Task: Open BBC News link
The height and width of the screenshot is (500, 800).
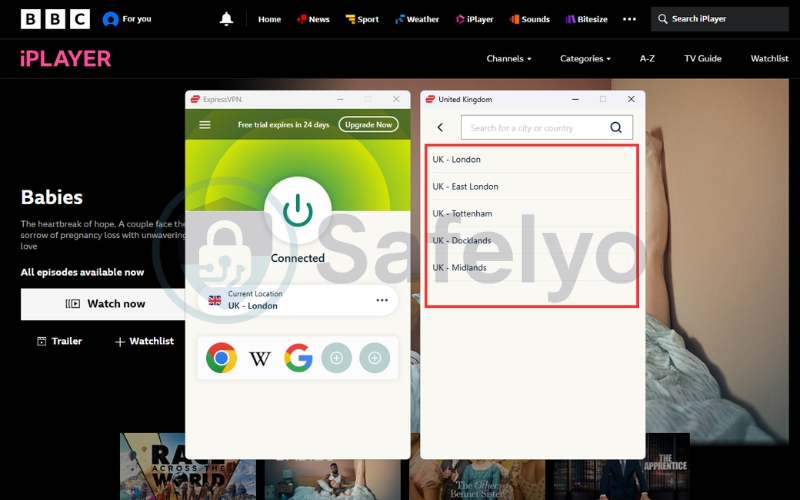Action: [313, 19]
